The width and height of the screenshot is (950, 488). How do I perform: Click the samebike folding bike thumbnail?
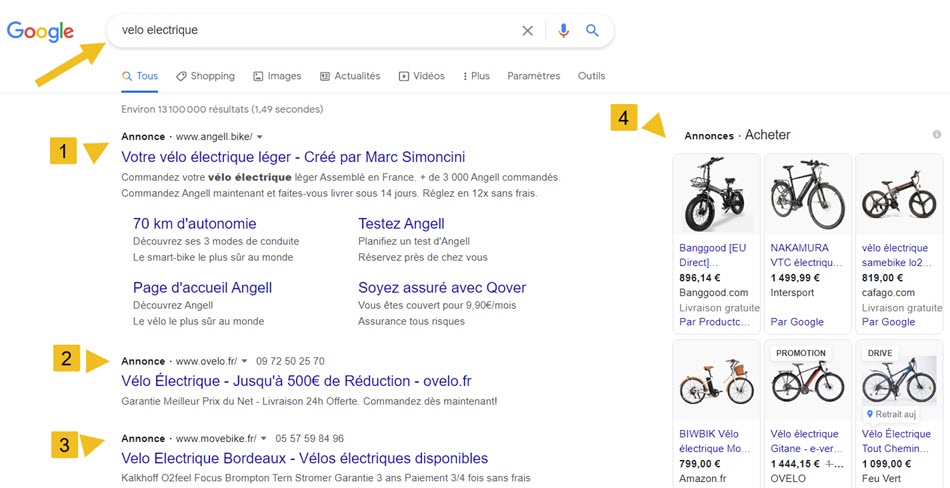[x=899, y=194]
